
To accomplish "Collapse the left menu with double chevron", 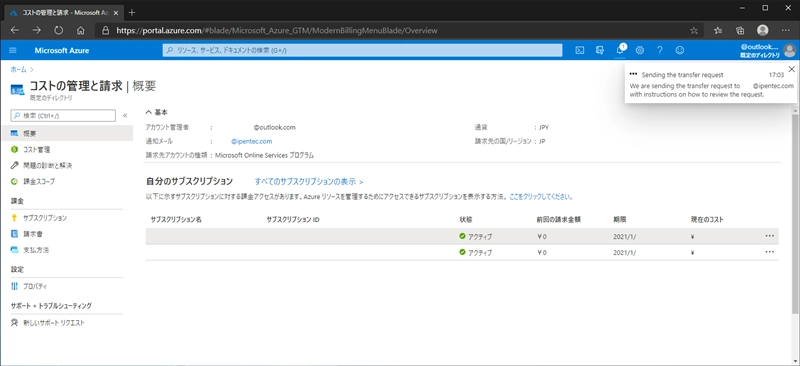I will coord(125,116).
